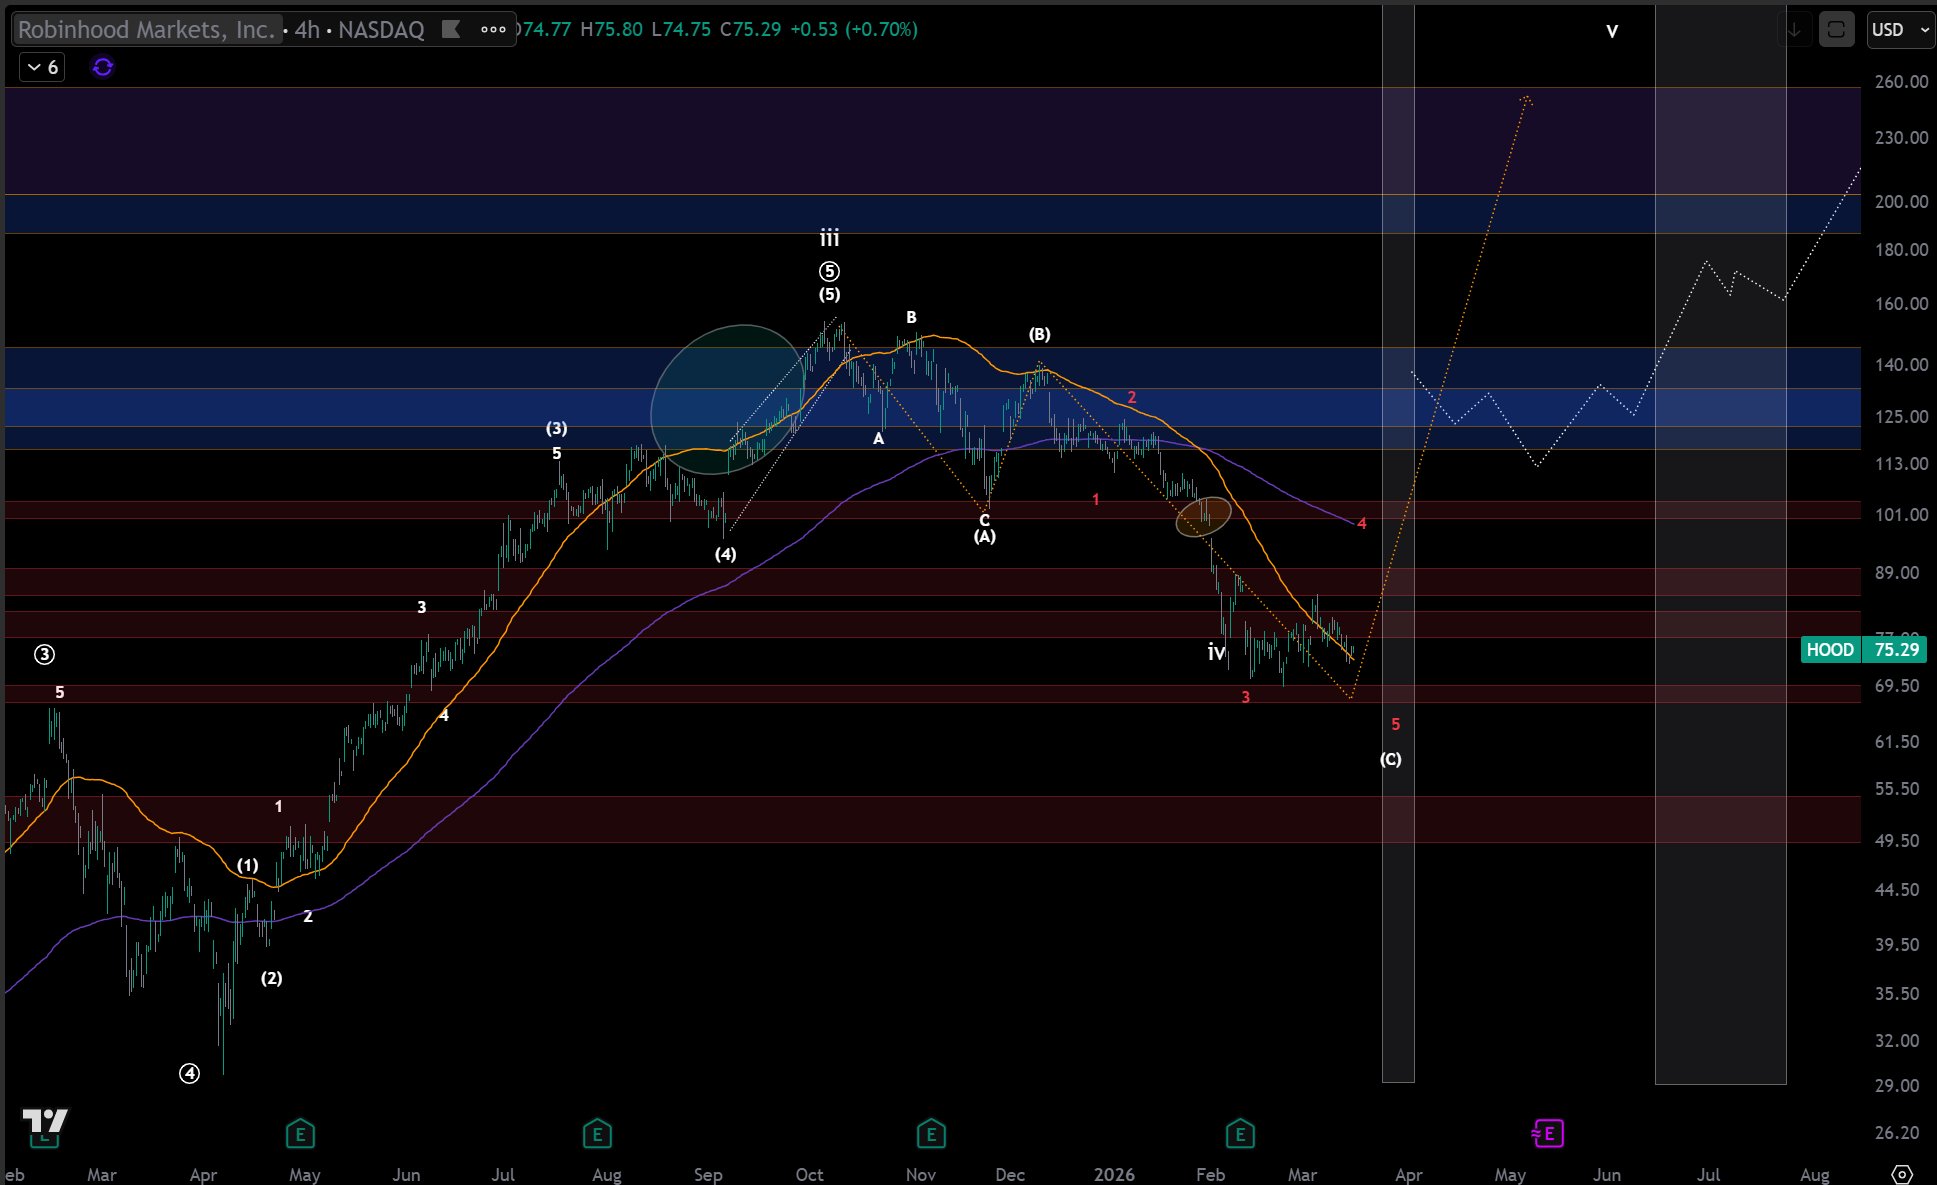Click the earnings E marker near November
Viewport: 1937px width, 1185px height.
[930, 1133]
